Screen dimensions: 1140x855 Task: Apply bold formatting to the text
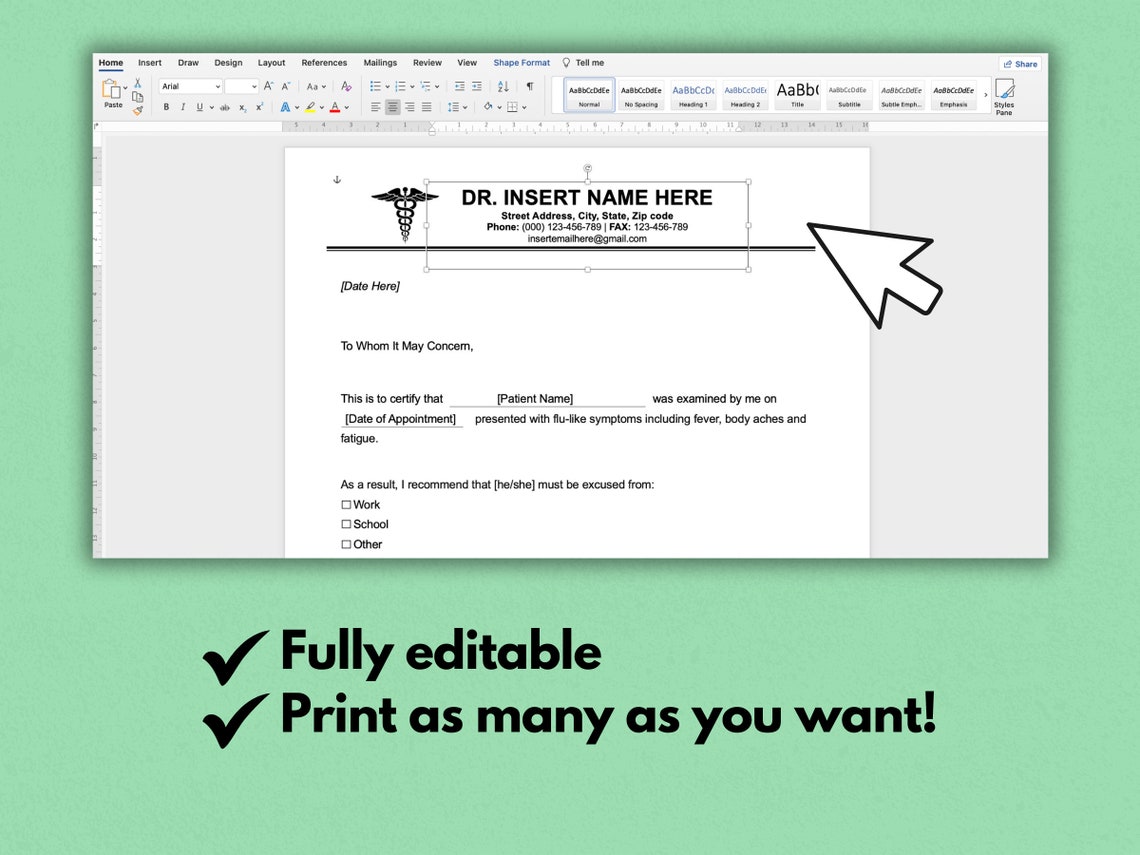pyautogui.click(x=166, y=107)
